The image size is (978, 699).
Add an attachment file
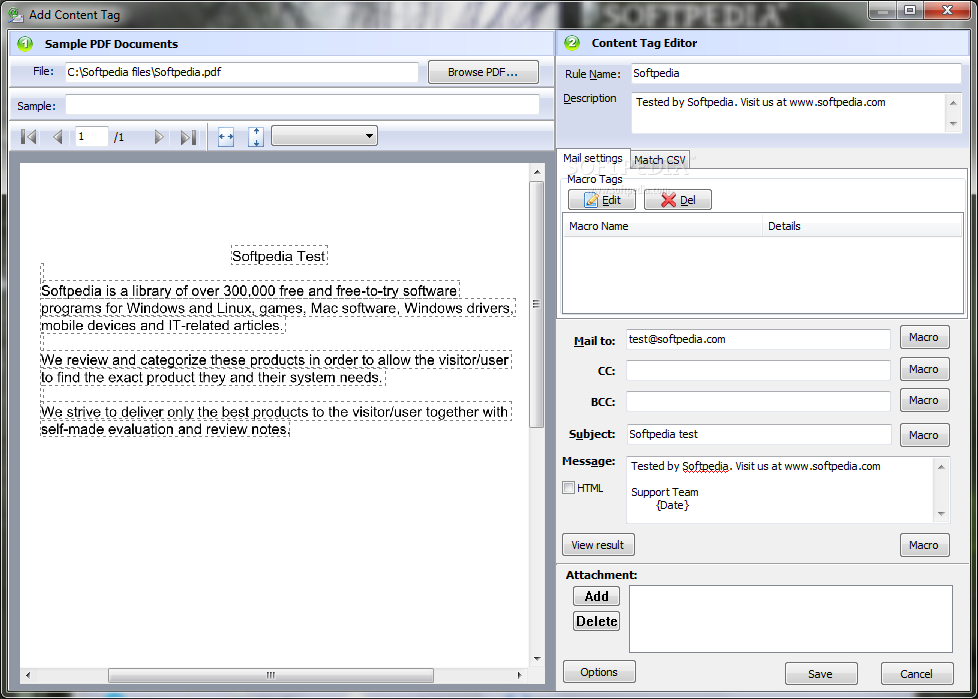(596, 596)
